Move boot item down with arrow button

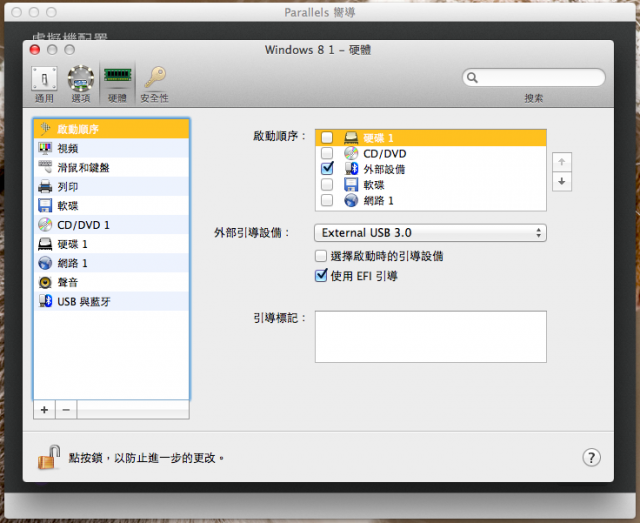(x=562, y=181)
